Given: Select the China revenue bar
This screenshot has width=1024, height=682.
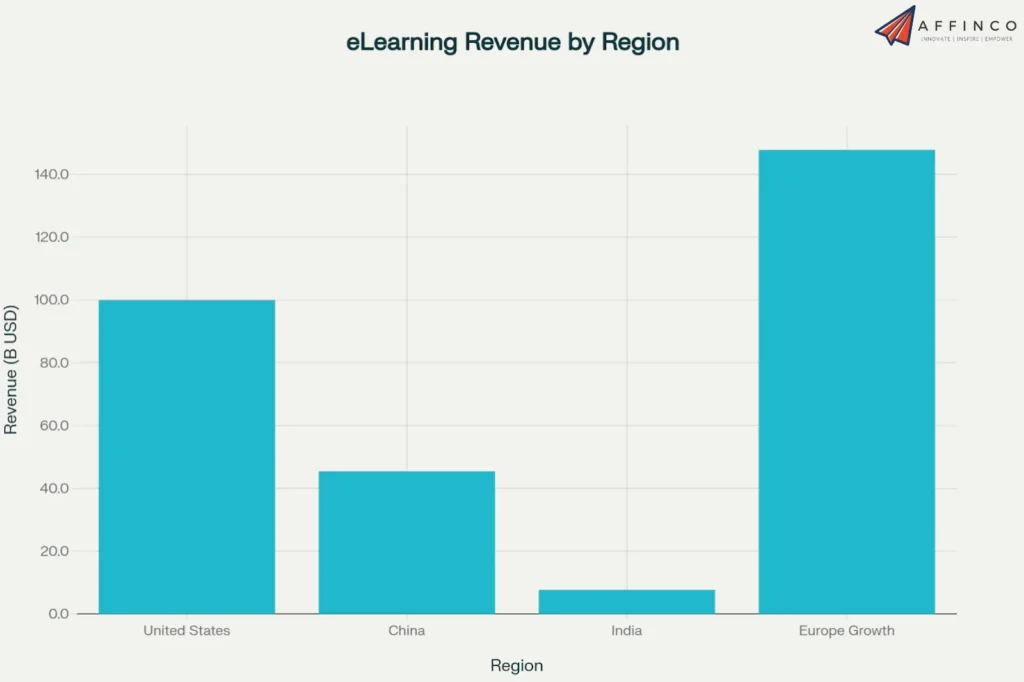Looking at the screenshot, I should [x=406, y=540].
